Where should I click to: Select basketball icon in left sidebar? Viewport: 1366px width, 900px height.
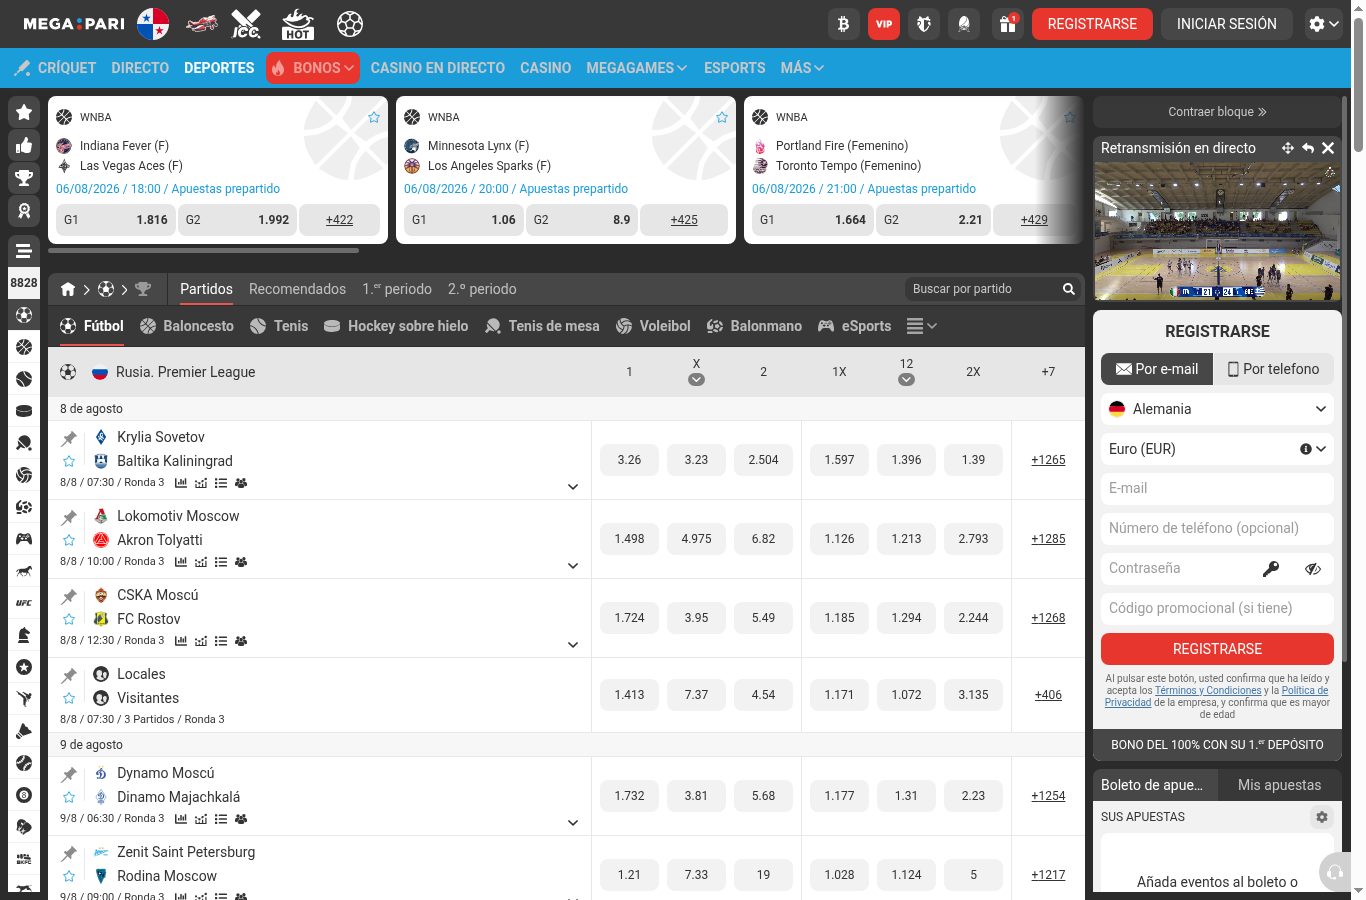24,347
